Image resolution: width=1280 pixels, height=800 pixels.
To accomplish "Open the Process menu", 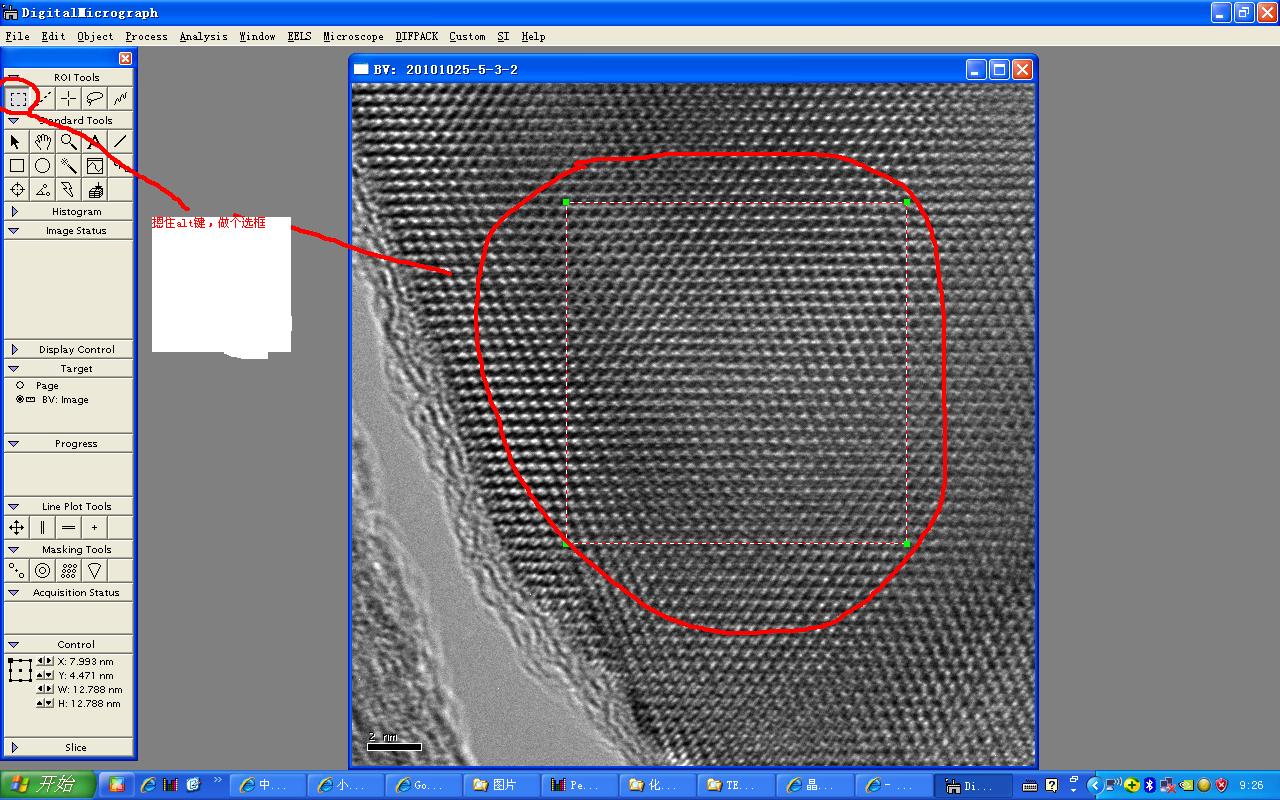I will tap(146, 36).
